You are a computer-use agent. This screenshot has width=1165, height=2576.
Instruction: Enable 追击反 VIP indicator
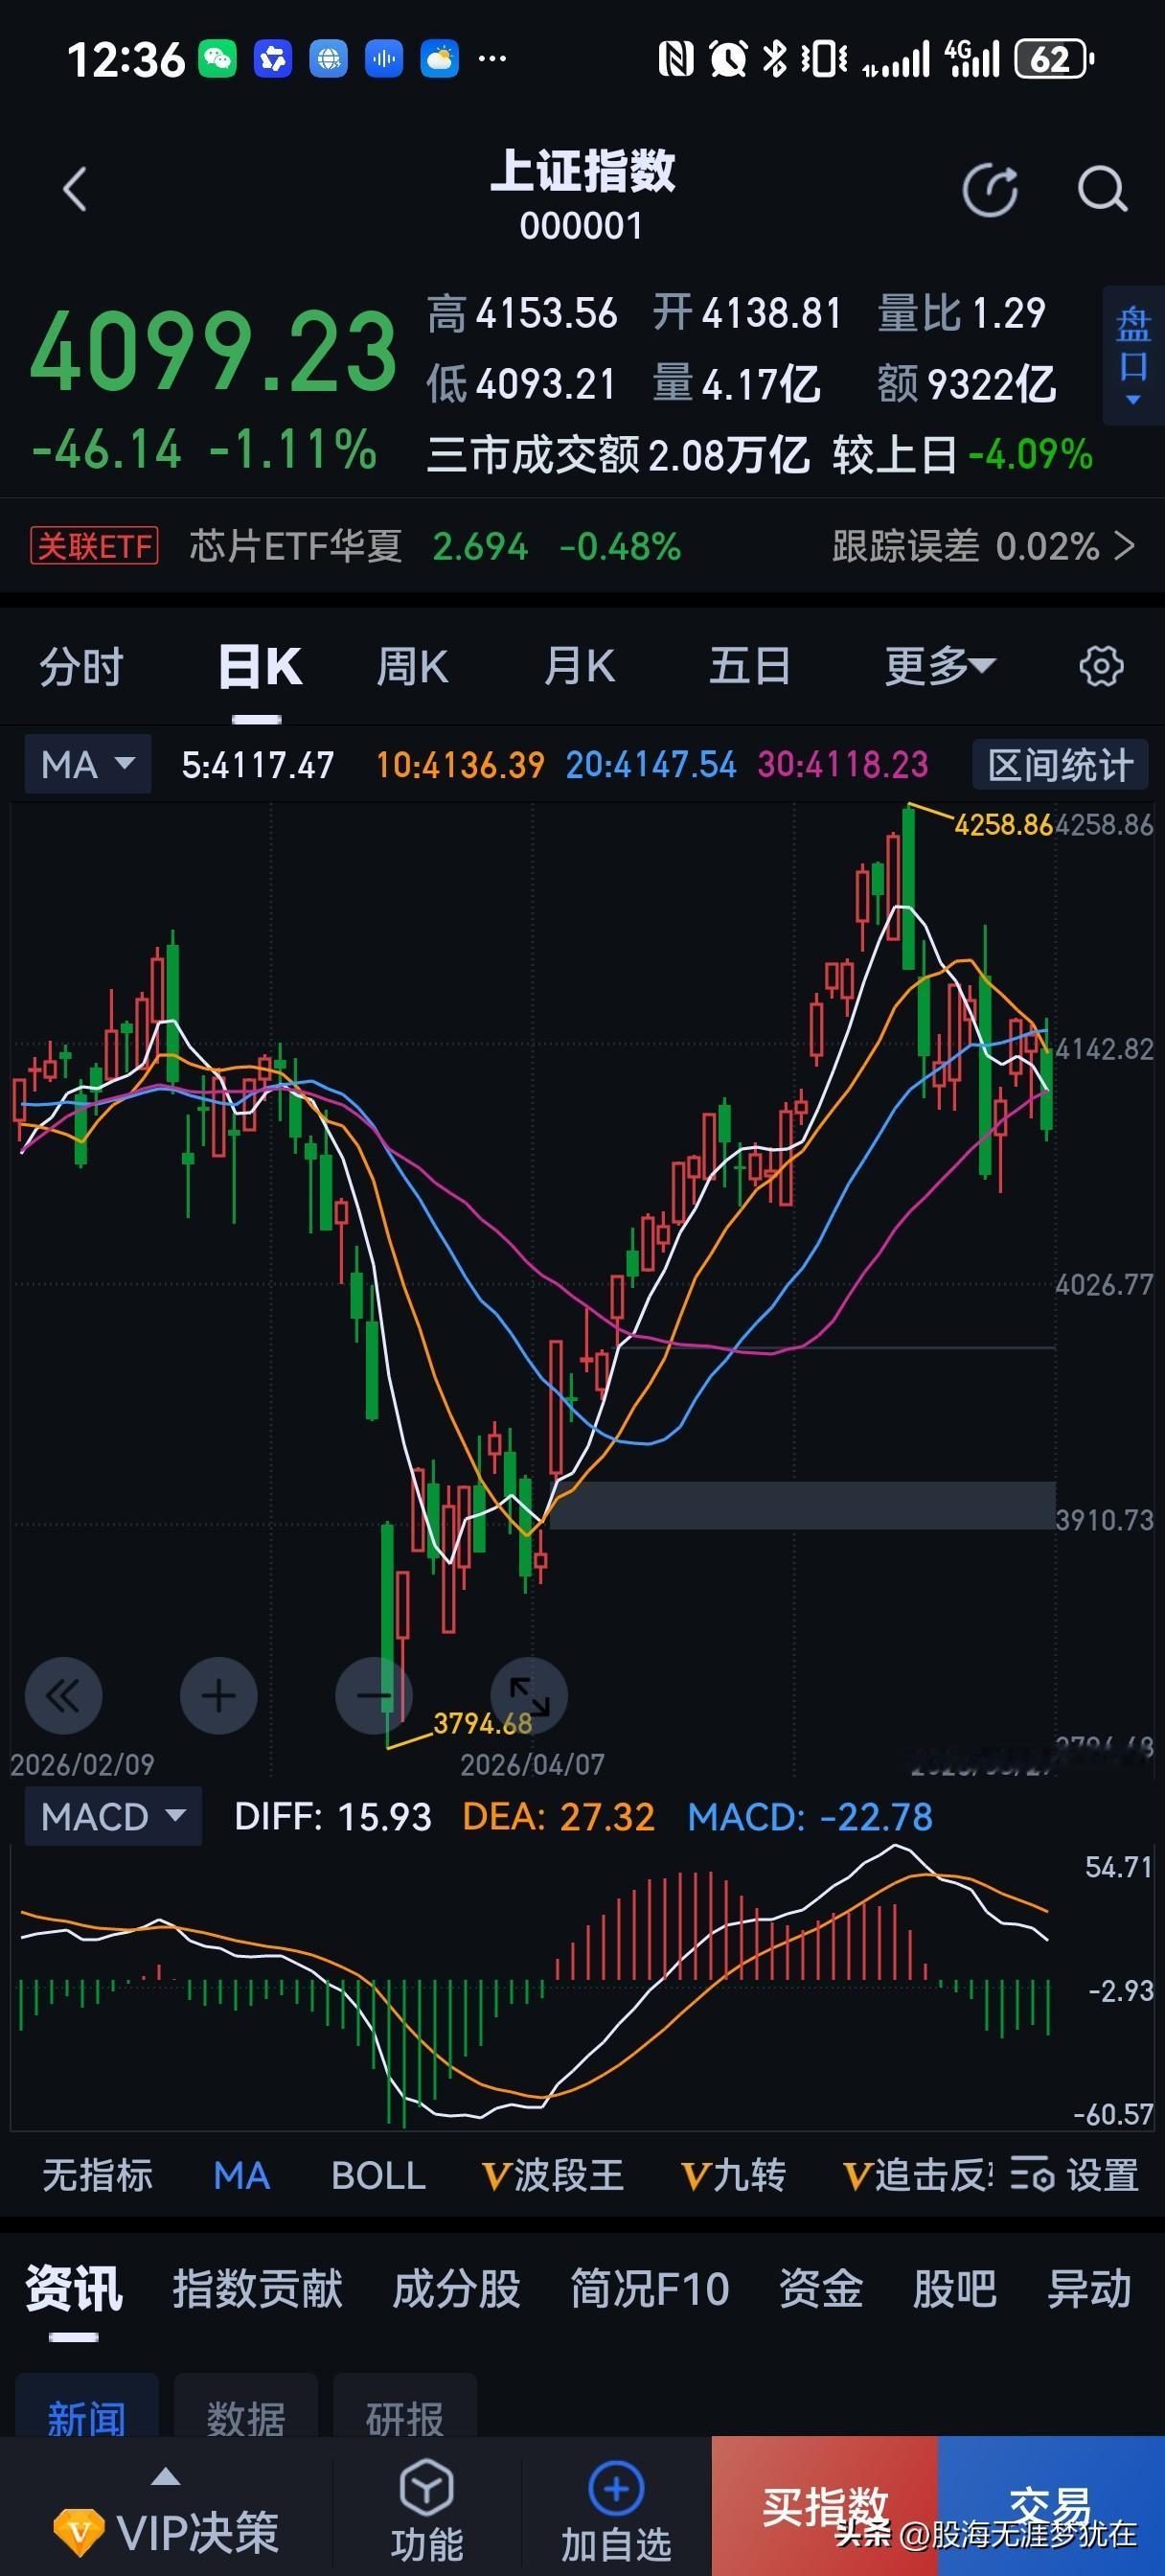coord(919,2175)
